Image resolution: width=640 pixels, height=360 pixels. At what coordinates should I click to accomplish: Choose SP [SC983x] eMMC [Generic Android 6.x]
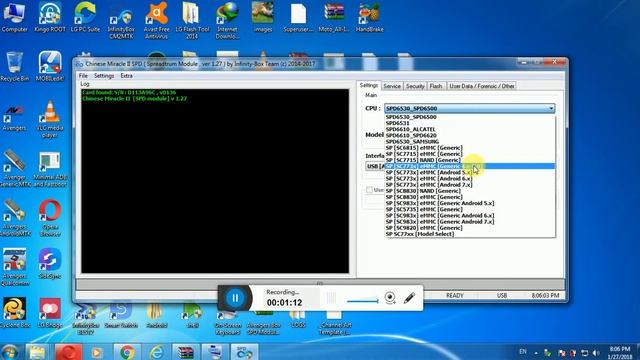coord(469,216)
